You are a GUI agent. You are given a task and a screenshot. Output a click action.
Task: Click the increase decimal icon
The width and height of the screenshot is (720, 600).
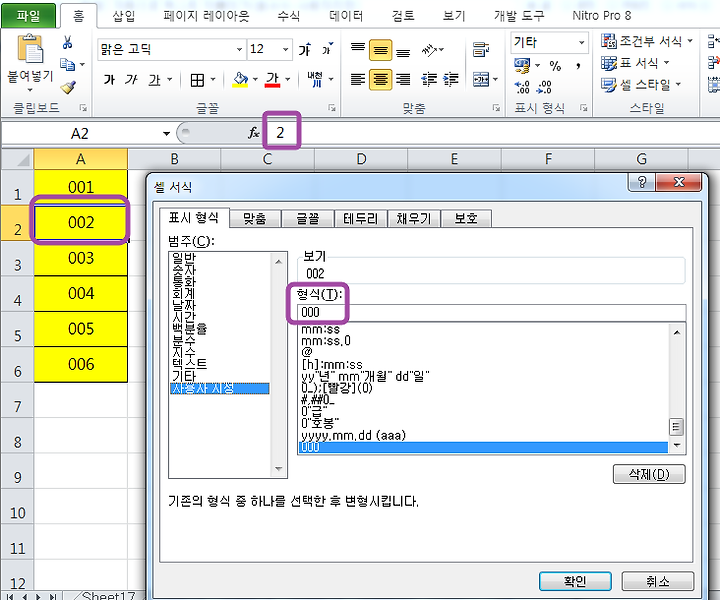pos(522,87)
